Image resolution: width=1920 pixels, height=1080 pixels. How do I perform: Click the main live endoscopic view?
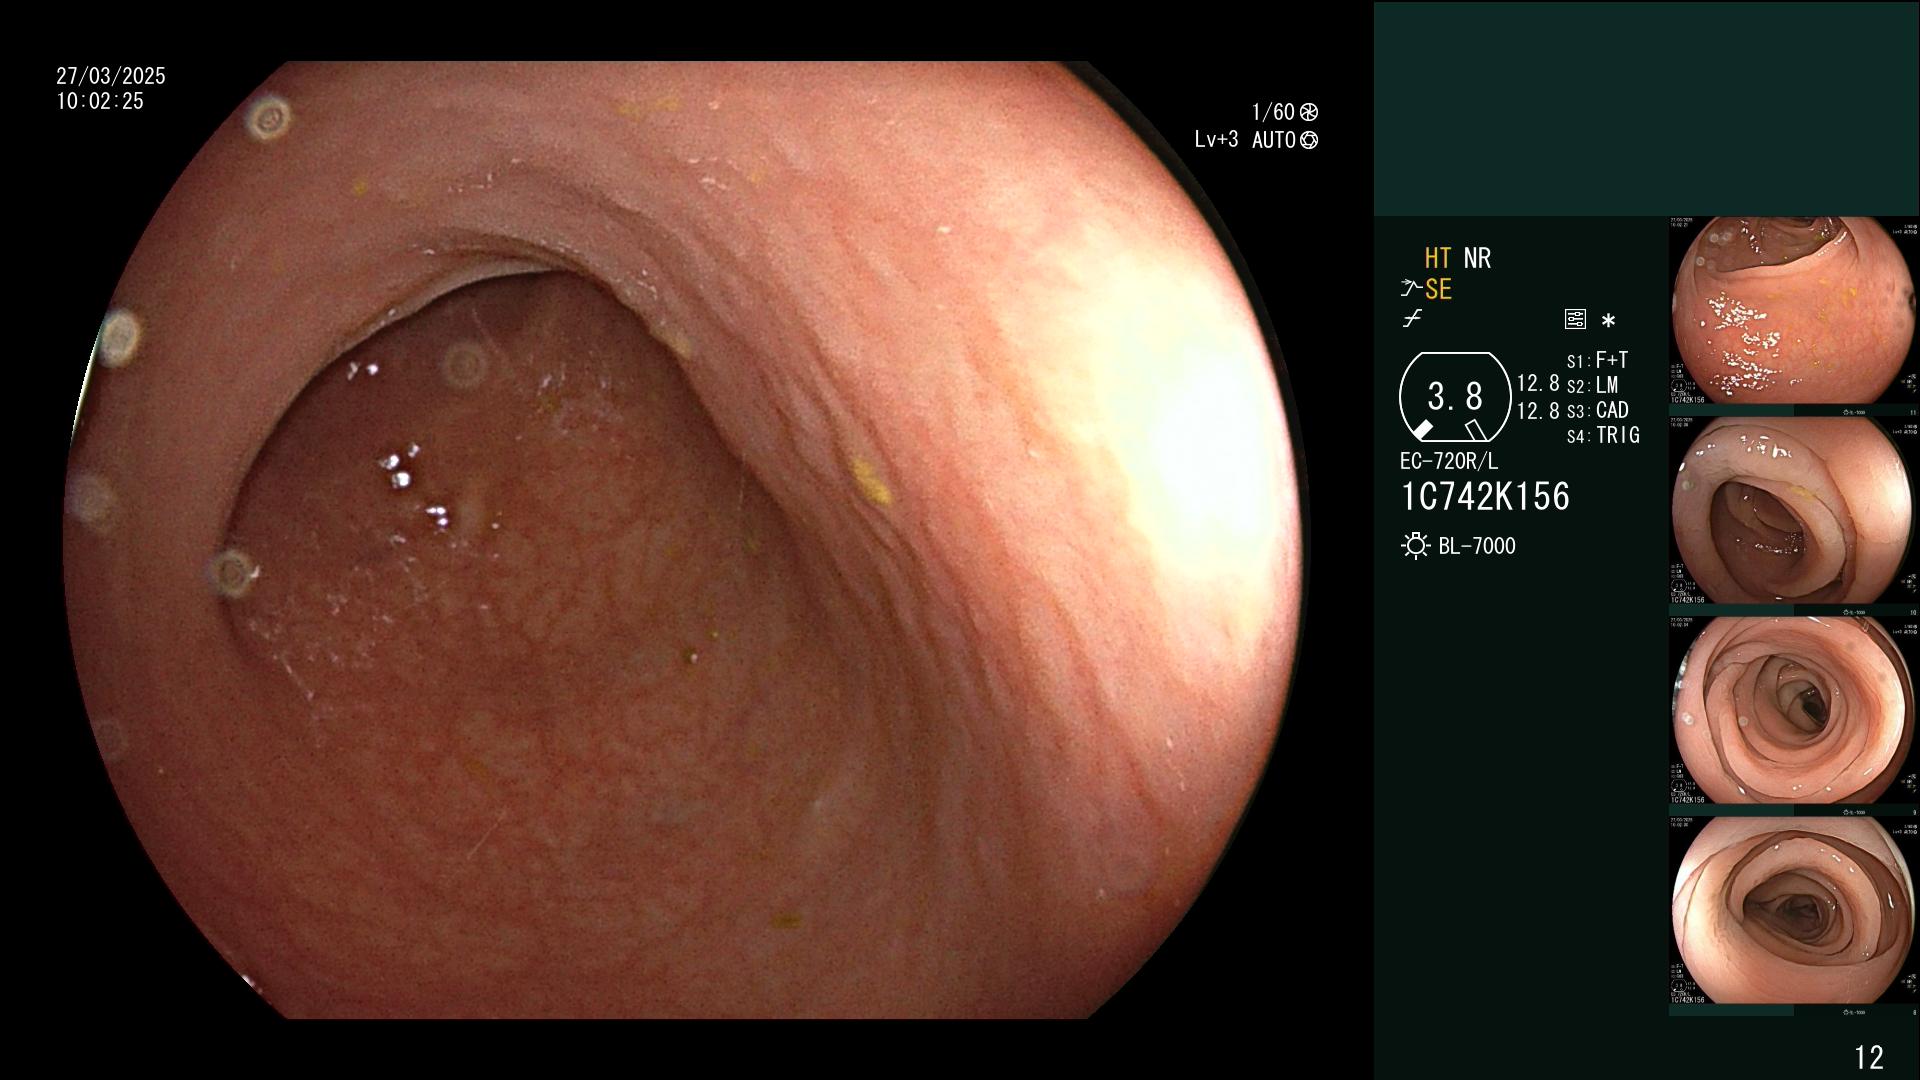[x=686, y=540]
